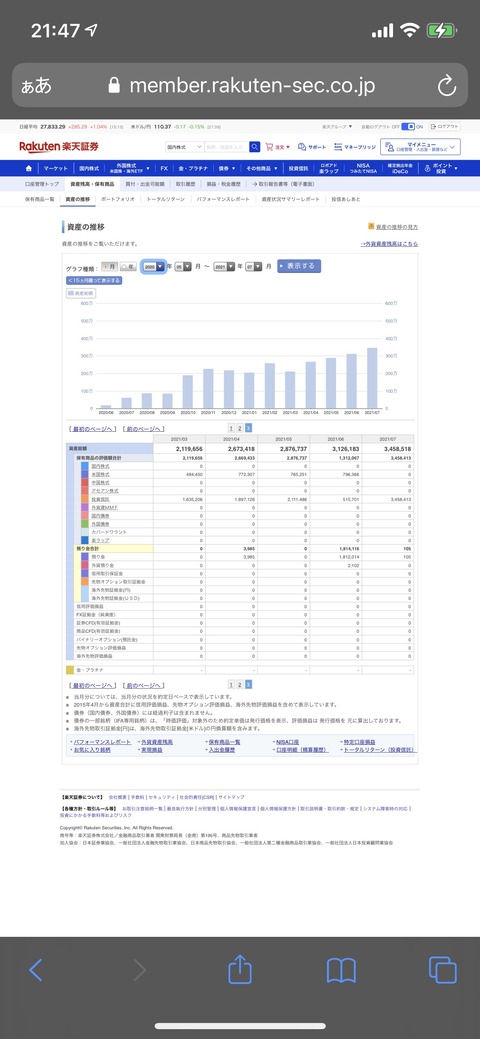Open Safari share sheet icon

240,970
